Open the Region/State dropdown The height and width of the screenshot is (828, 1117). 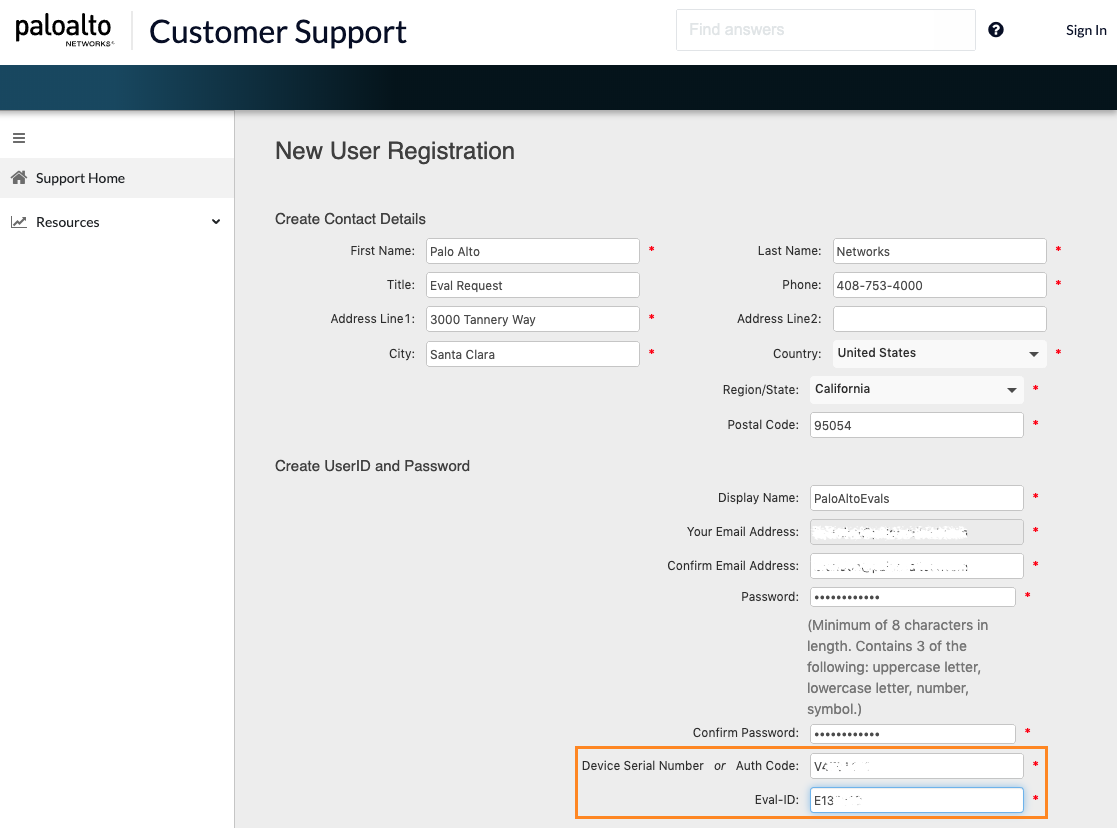915,389
